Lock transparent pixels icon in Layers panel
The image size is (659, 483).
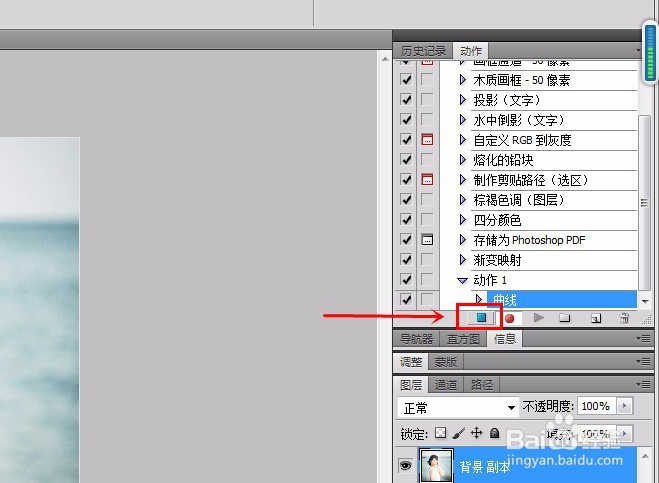(440, 433)
